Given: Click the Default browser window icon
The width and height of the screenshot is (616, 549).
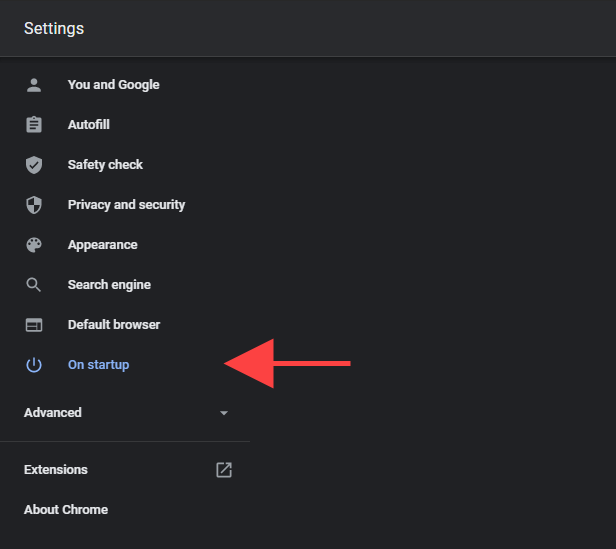Looking at the screenshot, I should point(34,325).
